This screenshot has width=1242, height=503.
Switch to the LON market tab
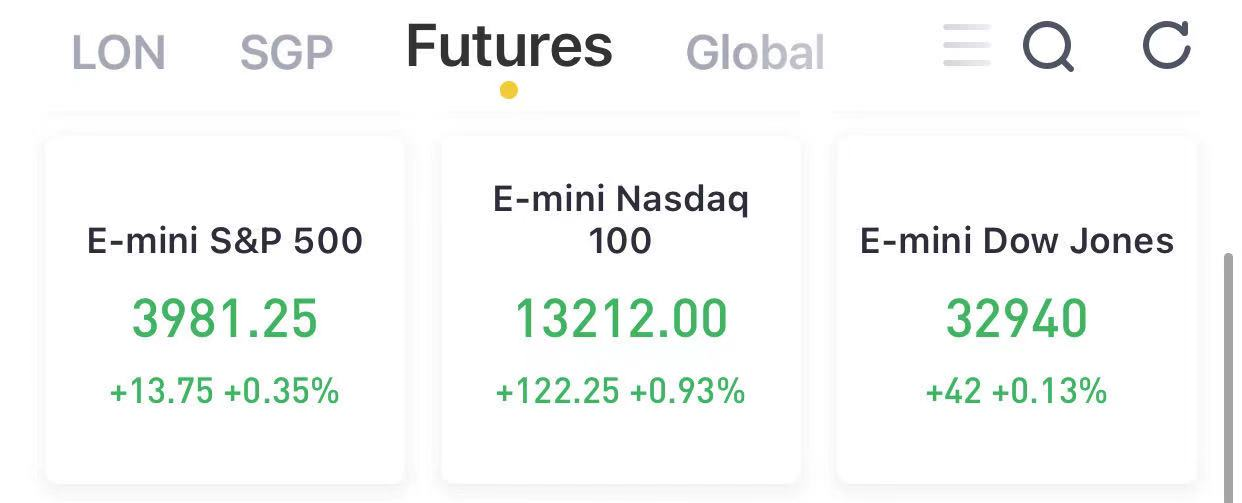tap(118, 53)
